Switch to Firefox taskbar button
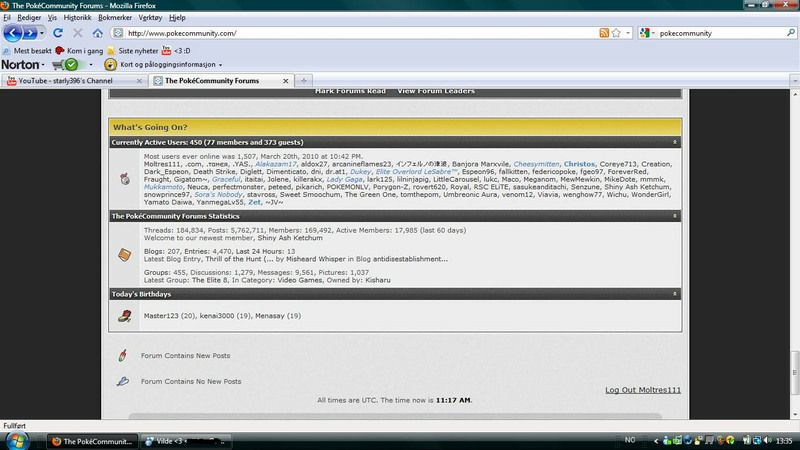The height and width of the screenshot is (450, 800). [92, 441]
